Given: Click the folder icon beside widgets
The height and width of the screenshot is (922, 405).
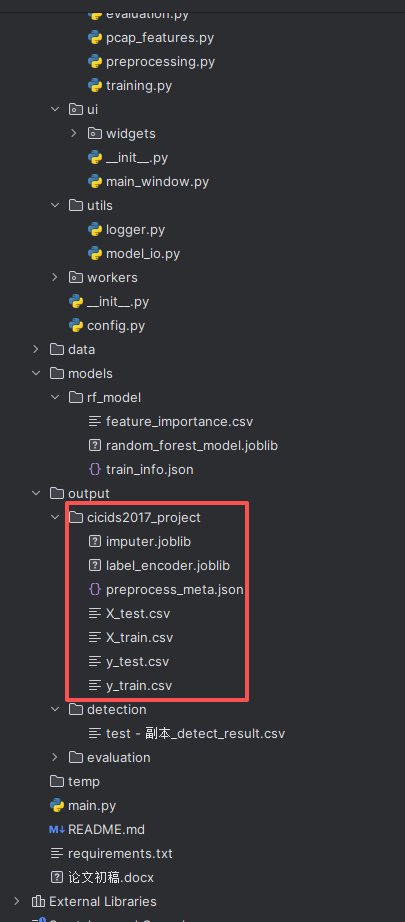Looking at the screenshot, I should tap(94, 133).
